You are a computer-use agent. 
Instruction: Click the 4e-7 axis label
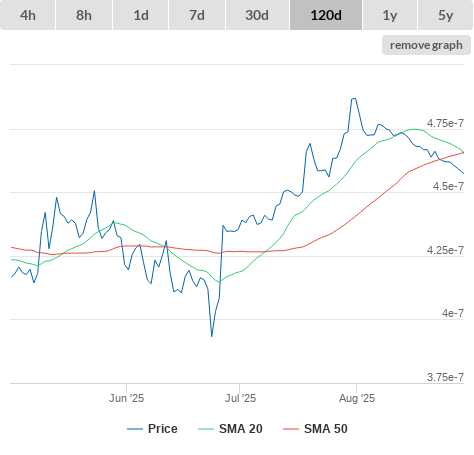click(453, 313)
